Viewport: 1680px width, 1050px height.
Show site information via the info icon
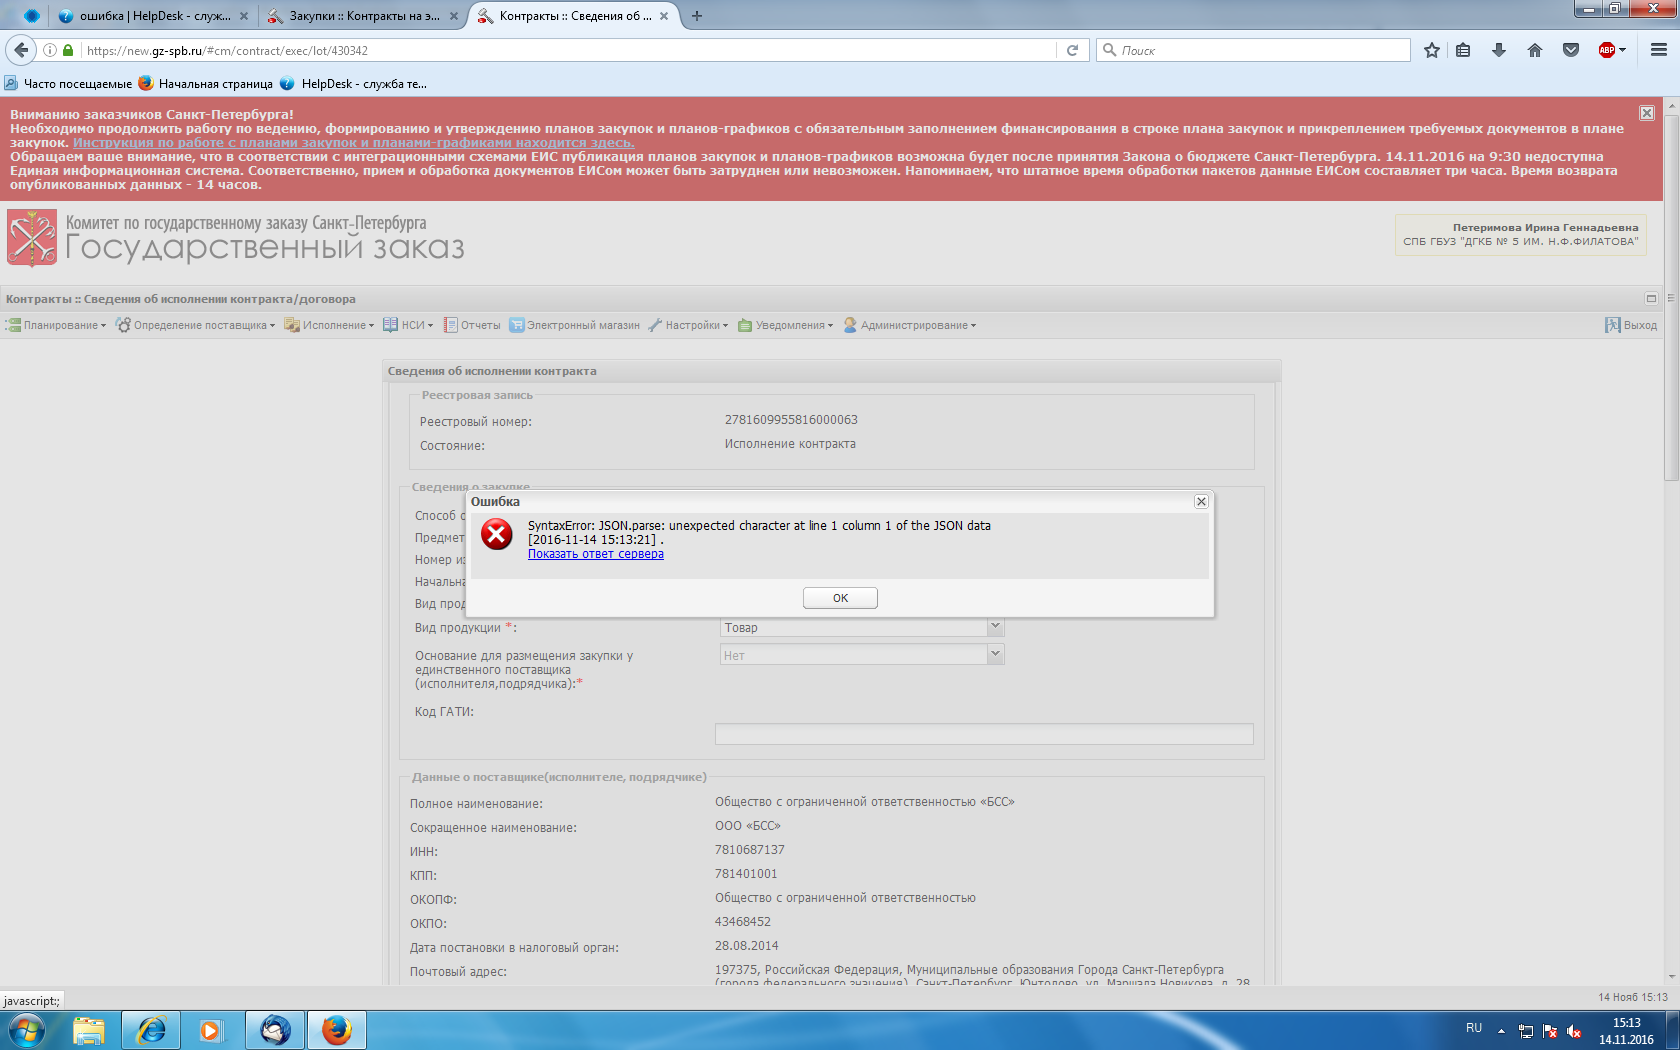(x=50, y=50)
